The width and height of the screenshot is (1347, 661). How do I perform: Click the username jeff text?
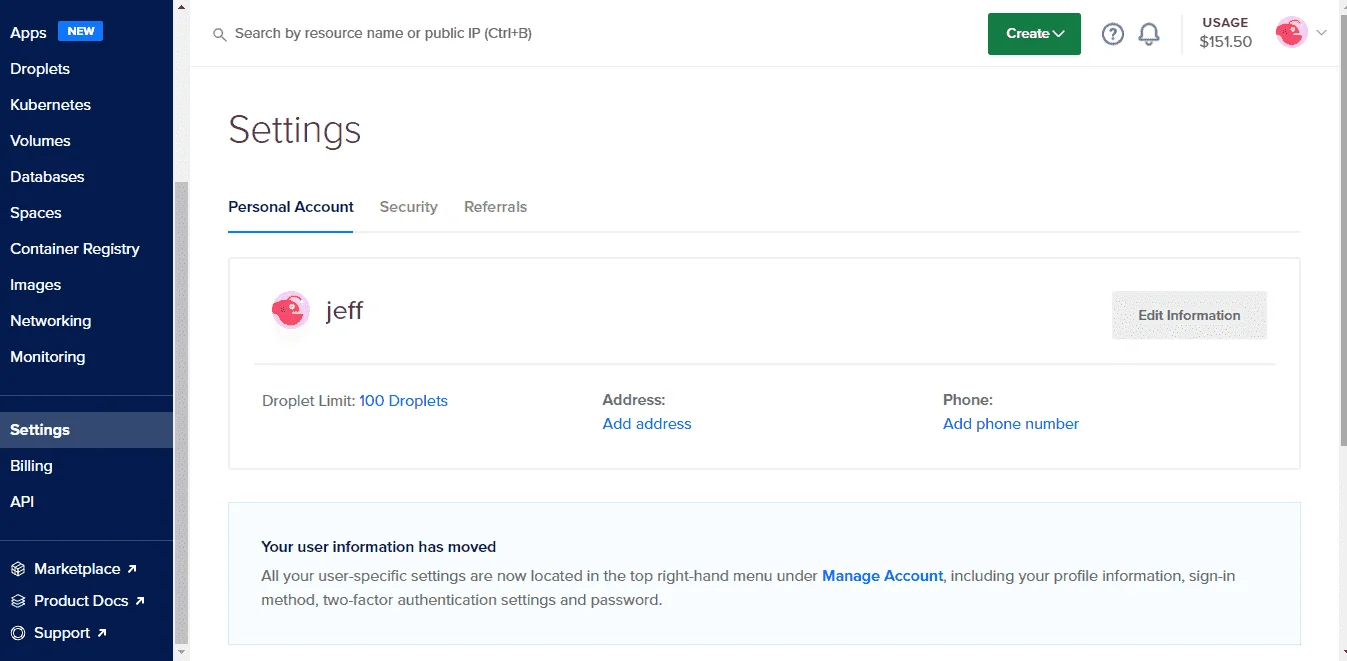click(x=344, y=311)
